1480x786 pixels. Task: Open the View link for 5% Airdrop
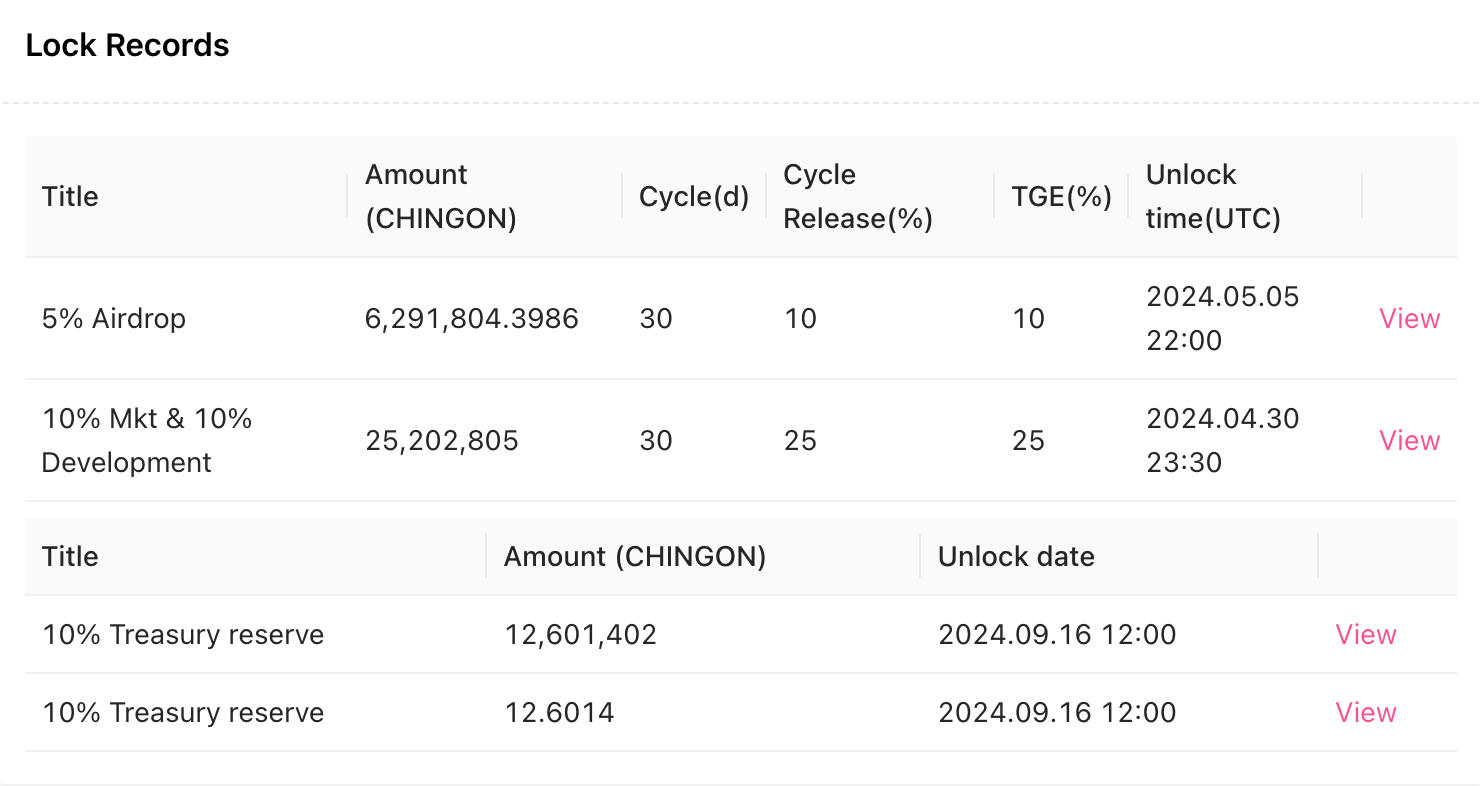[x=1409, y=318]
